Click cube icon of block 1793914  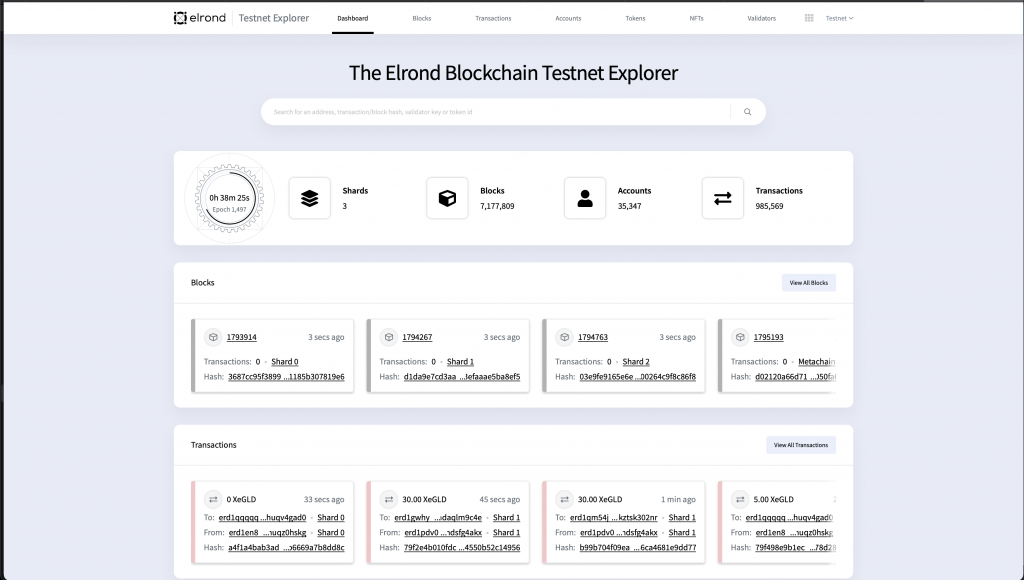point(213,337)
